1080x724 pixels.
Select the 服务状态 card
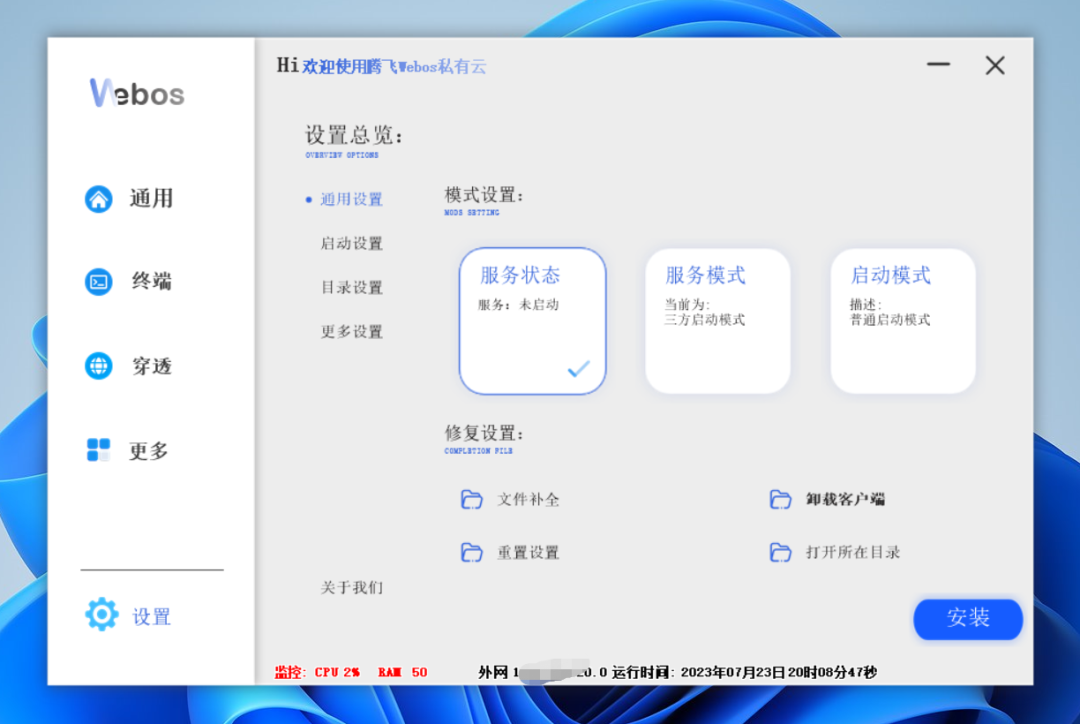532,321
